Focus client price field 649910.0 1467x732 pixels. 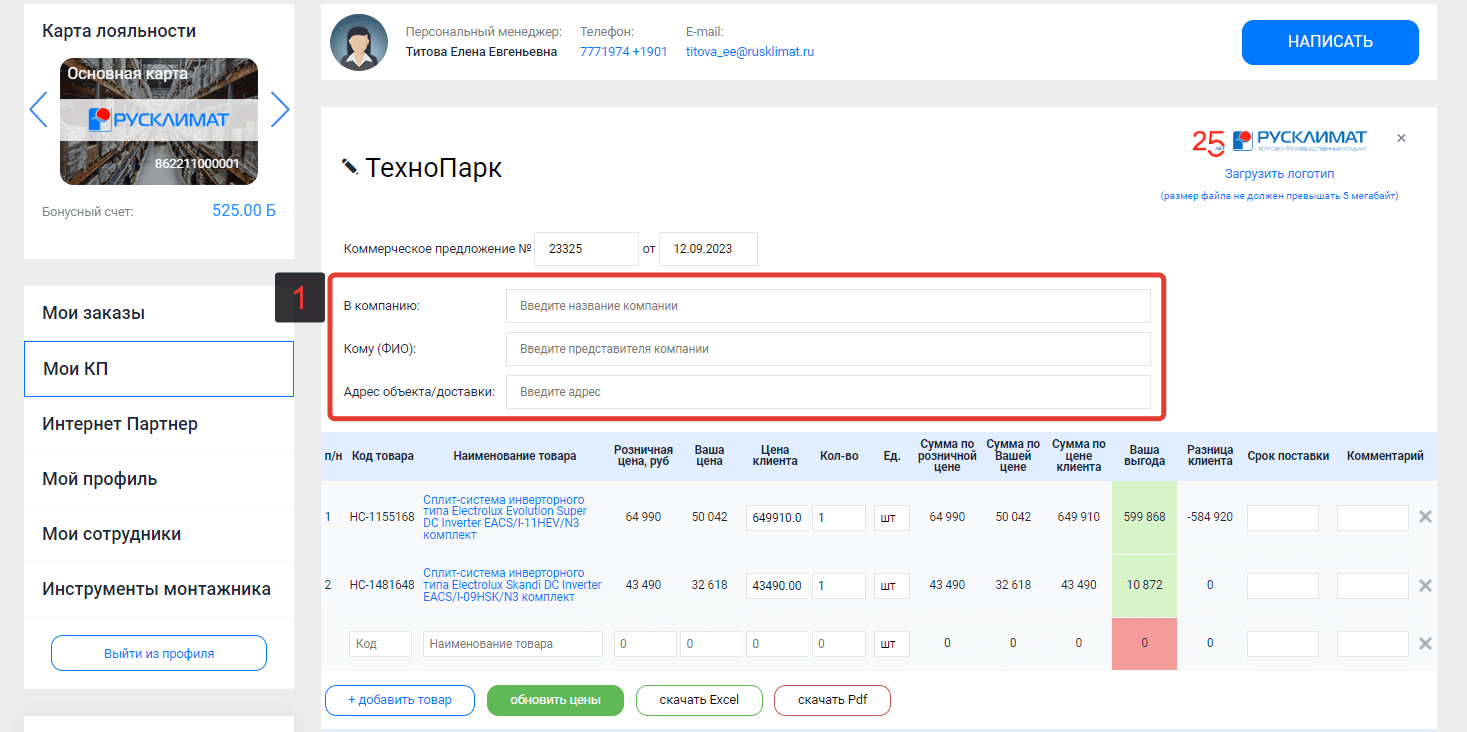(776, 517)
